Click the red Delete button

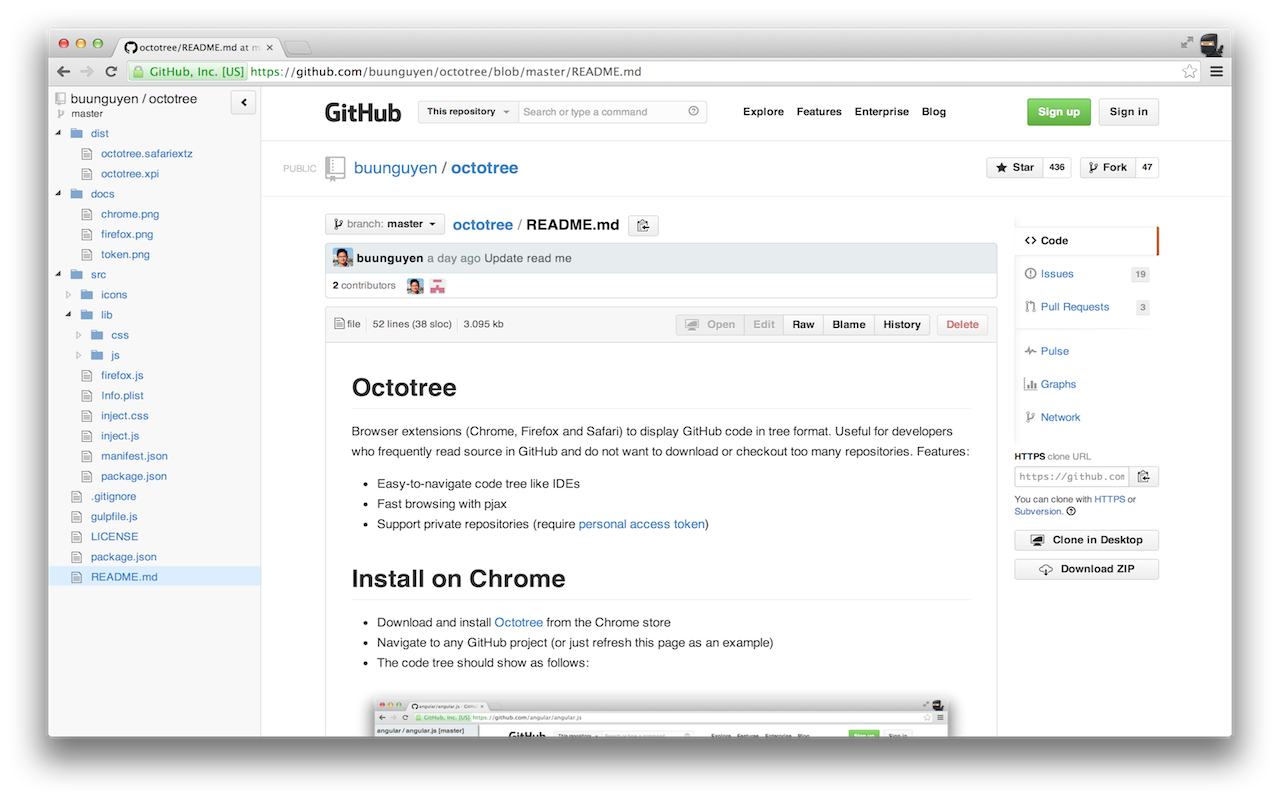[962, 325]
